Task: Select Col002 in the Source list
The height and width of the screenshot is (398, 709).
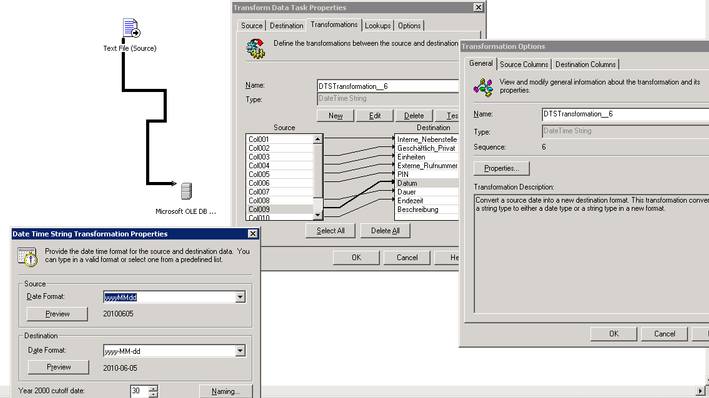Action: (x=279, y=148)
